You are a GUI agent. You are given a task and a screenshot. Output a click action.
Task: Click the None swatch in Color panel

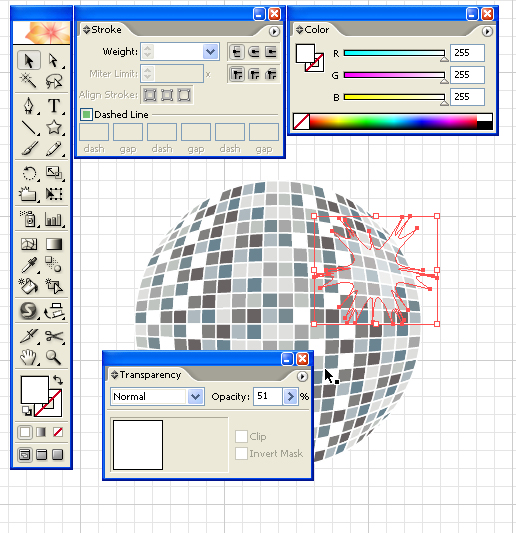(x=301, y=122)
